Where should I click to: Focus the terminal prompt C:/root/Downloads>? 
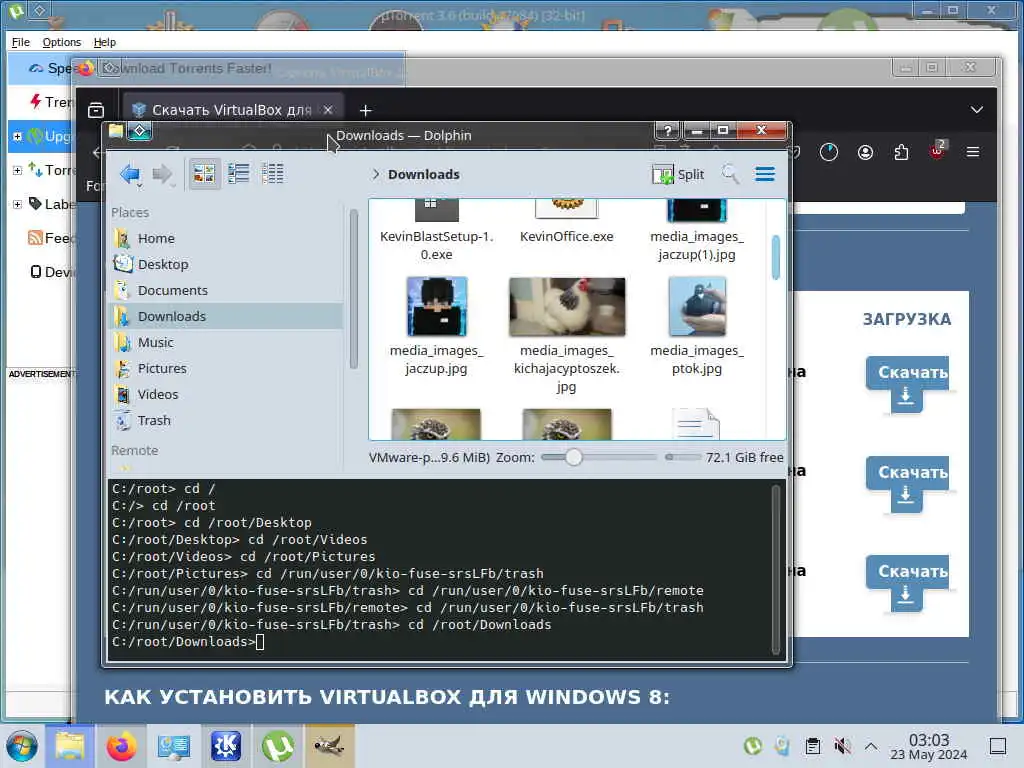point(188,642)
